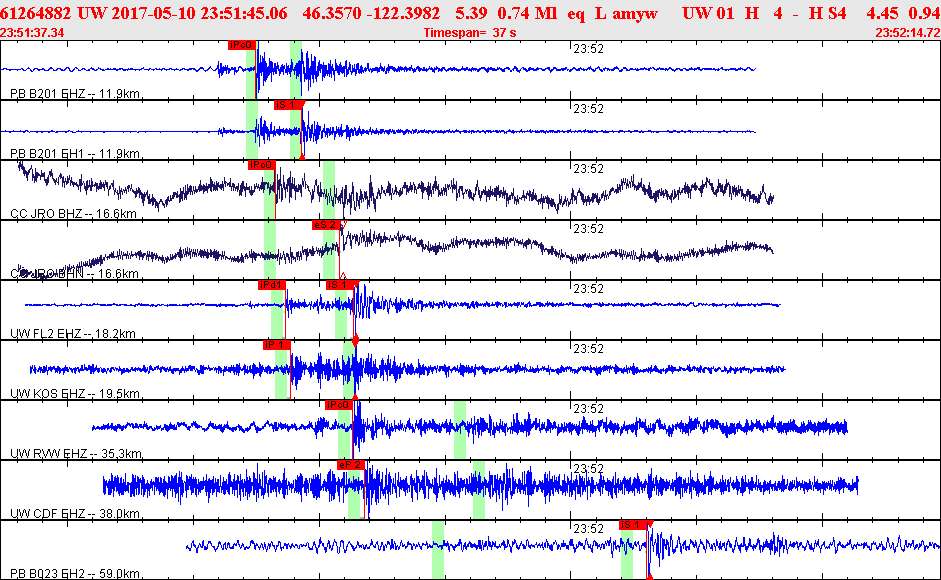Click the iPc0 pick flag on CC JRO BHZ
The width and height of the screenshot is (941, 580).
(x=261, y=165)
